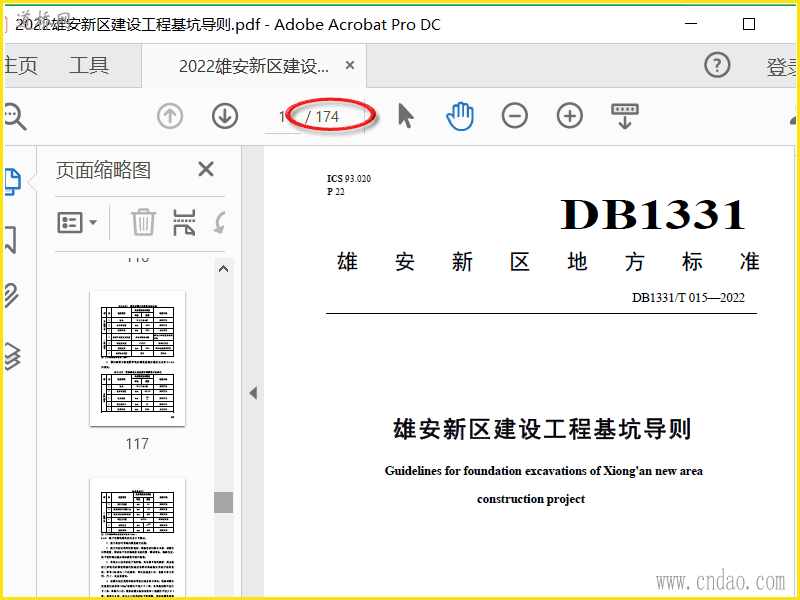This screenshot has height=600, width=800.
Task: Open attachments paperclip sidebar icon
Action: (12, 295)
